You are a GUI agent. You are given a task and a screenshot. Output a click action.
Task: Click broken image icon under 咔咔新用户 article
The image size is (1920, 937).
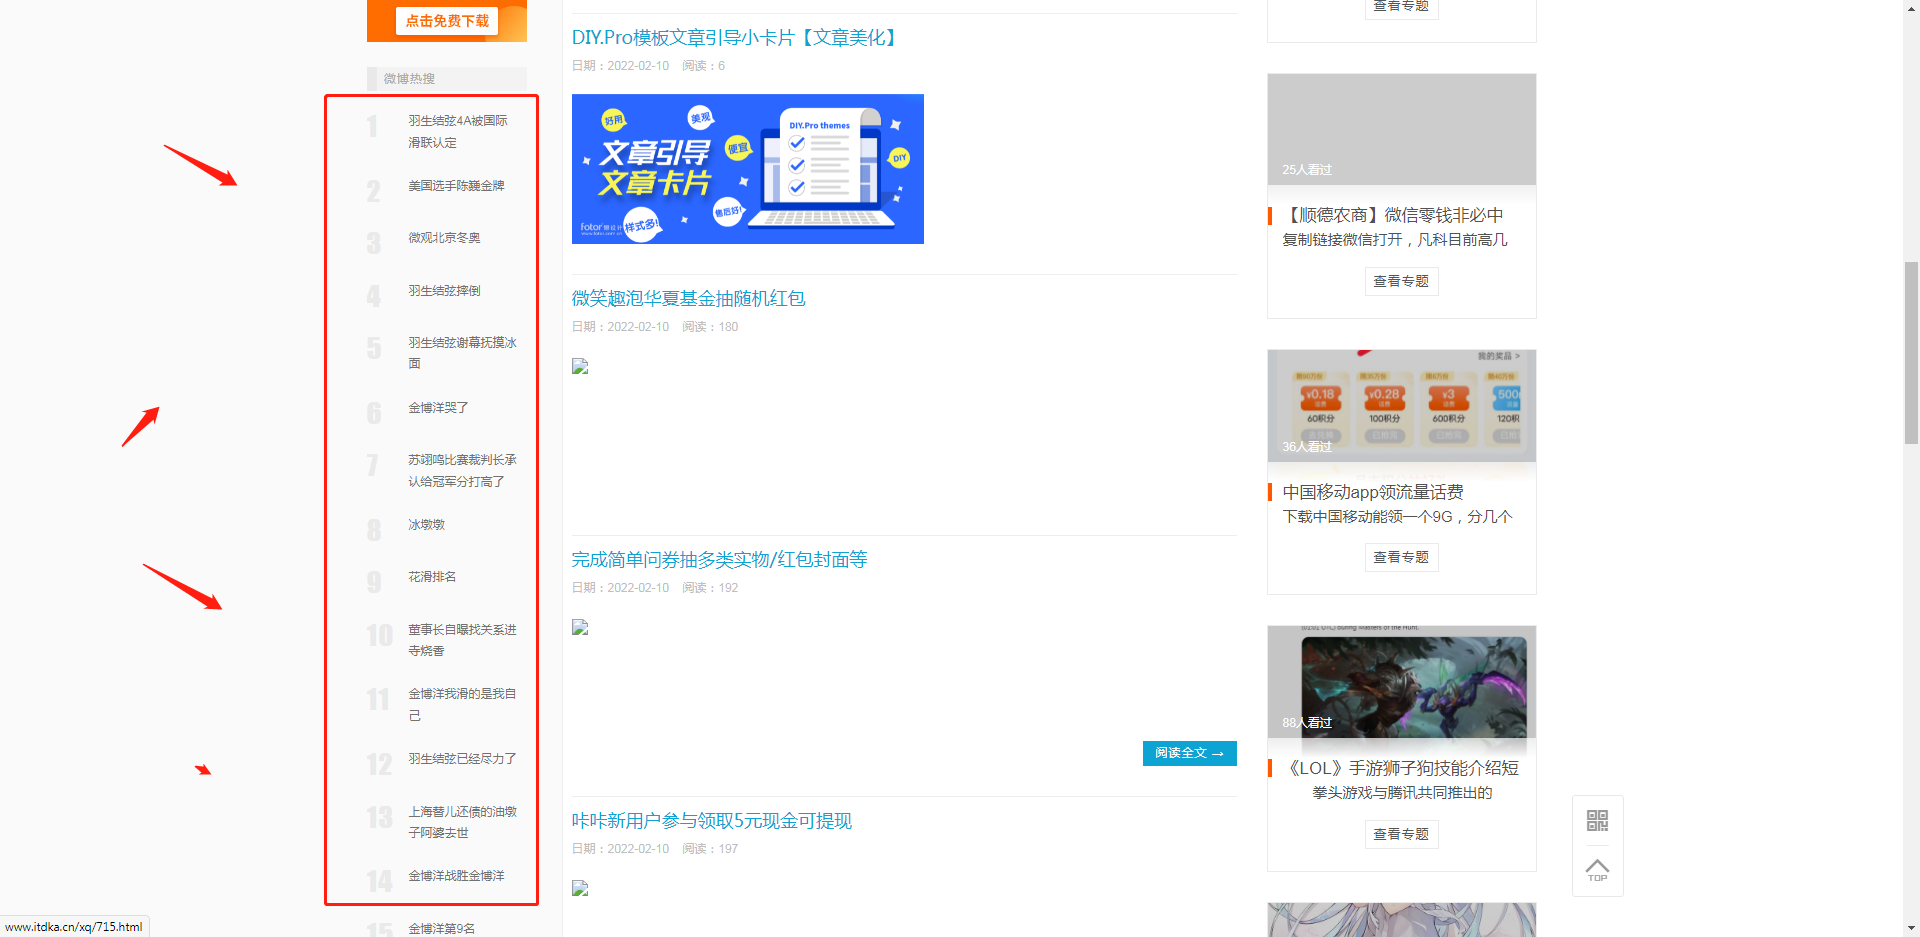580,889
